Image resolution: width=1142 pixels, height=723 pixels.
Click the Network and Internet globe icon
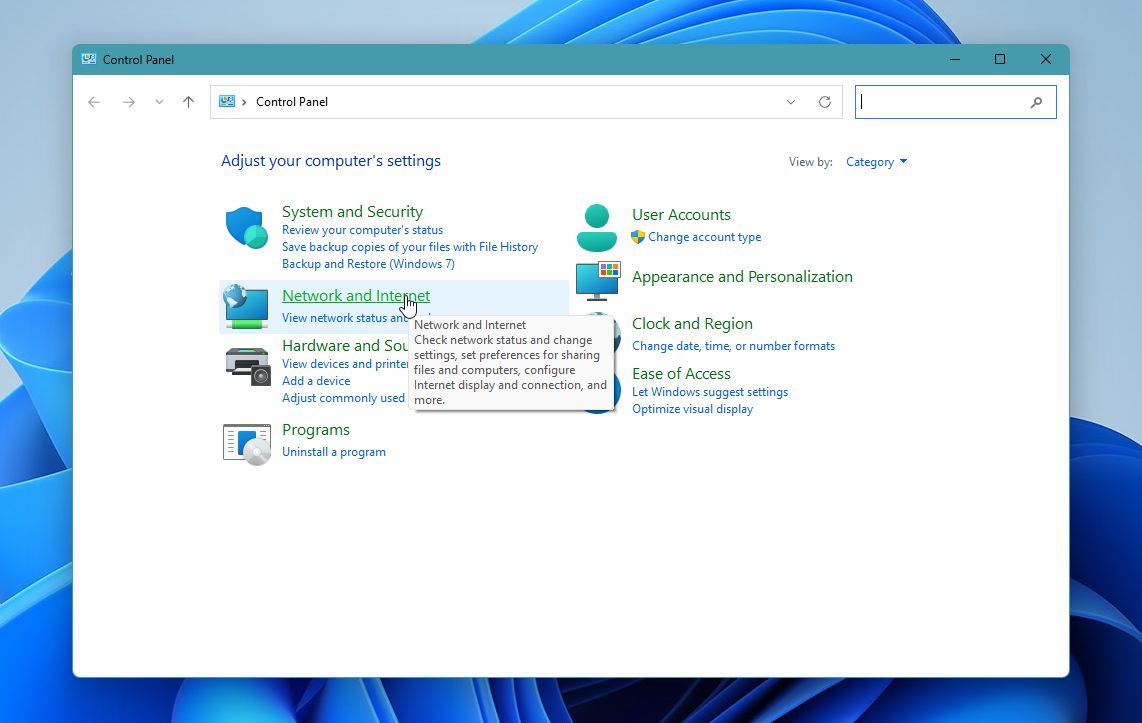246,307
